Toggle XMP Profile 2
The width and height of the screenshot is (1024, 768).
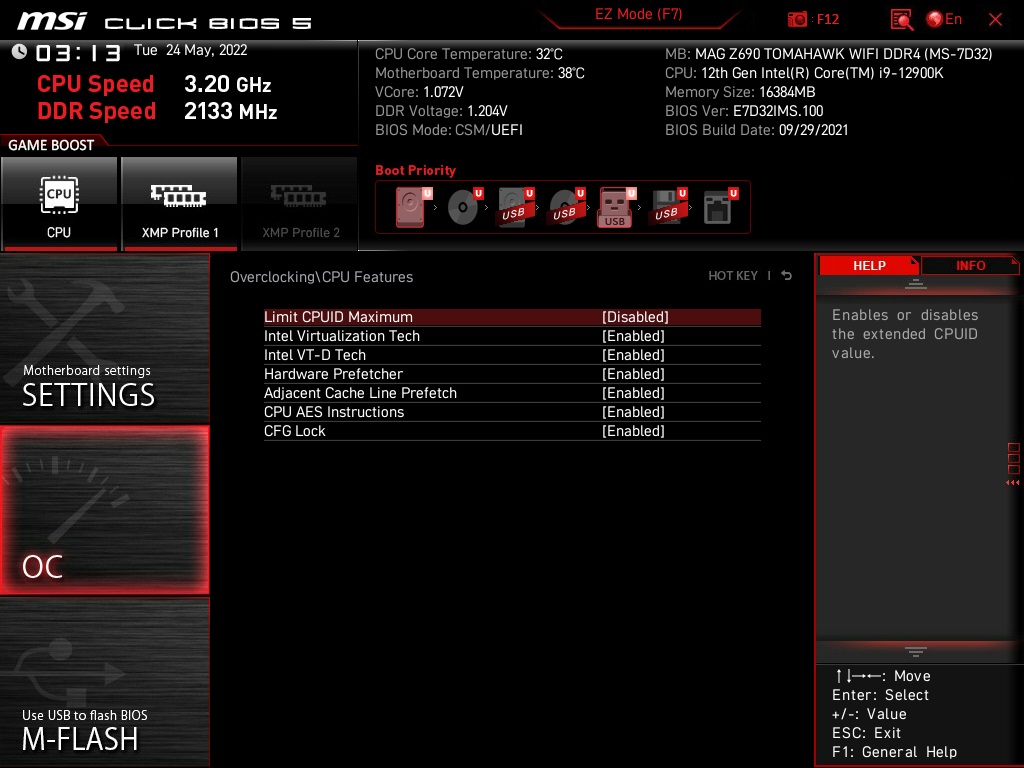(x=300, y=204)
